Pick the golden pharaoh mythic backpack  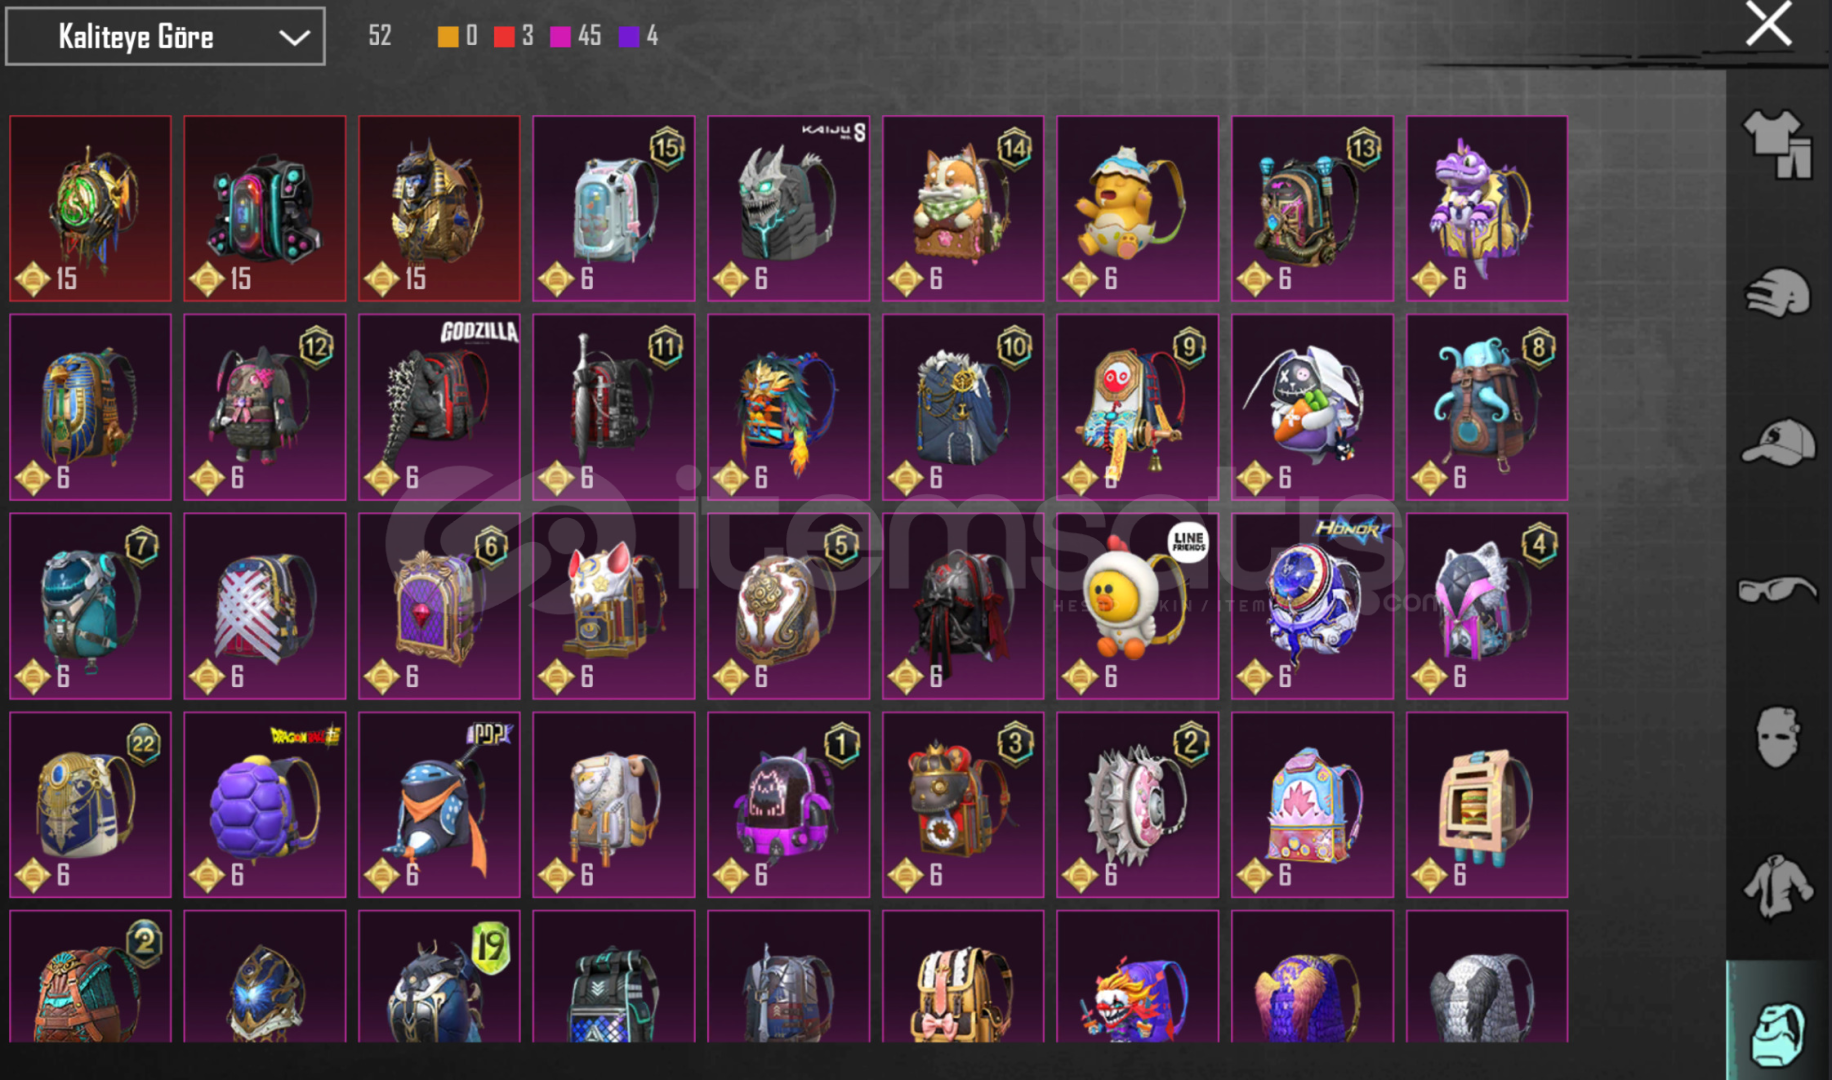439,208
